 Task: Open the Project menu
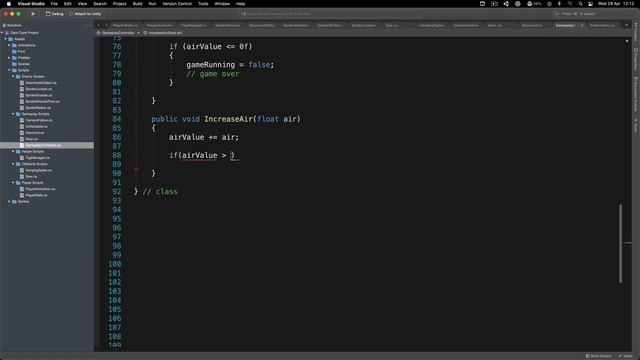(120, 4)
